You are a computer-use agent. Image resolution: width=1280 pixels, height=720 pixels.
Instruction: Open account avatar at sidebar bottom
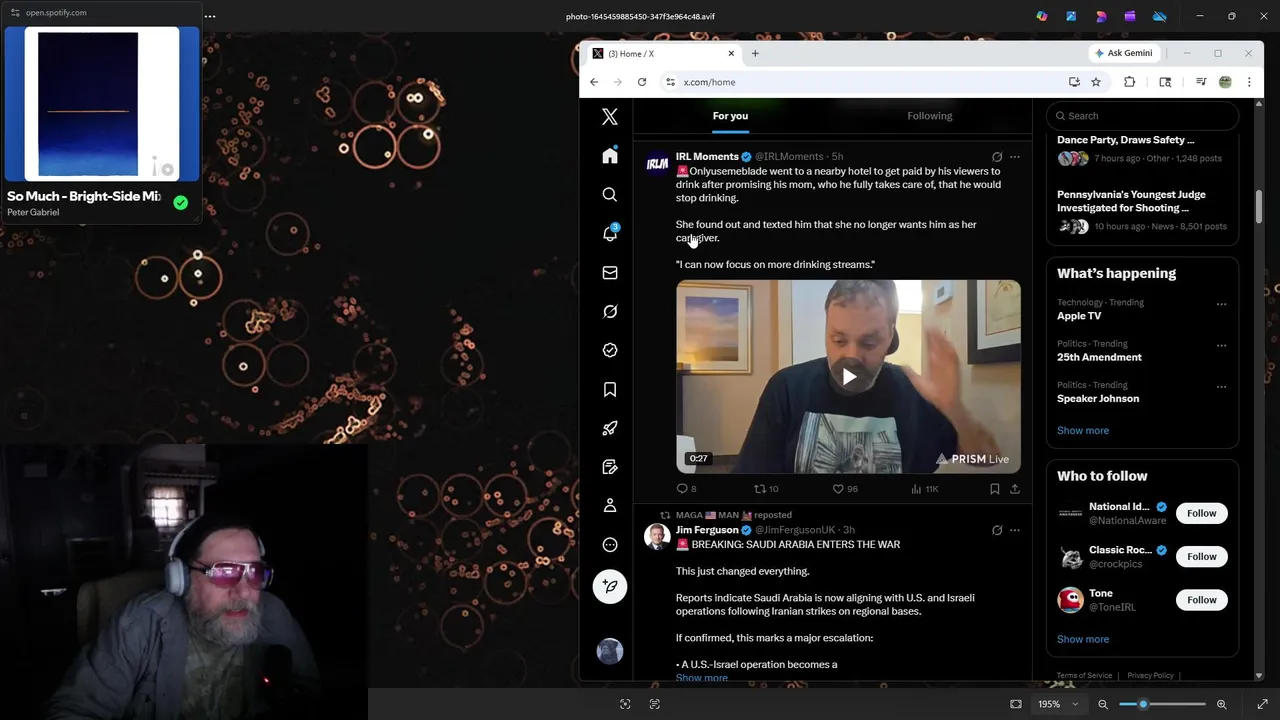(610, 652)
